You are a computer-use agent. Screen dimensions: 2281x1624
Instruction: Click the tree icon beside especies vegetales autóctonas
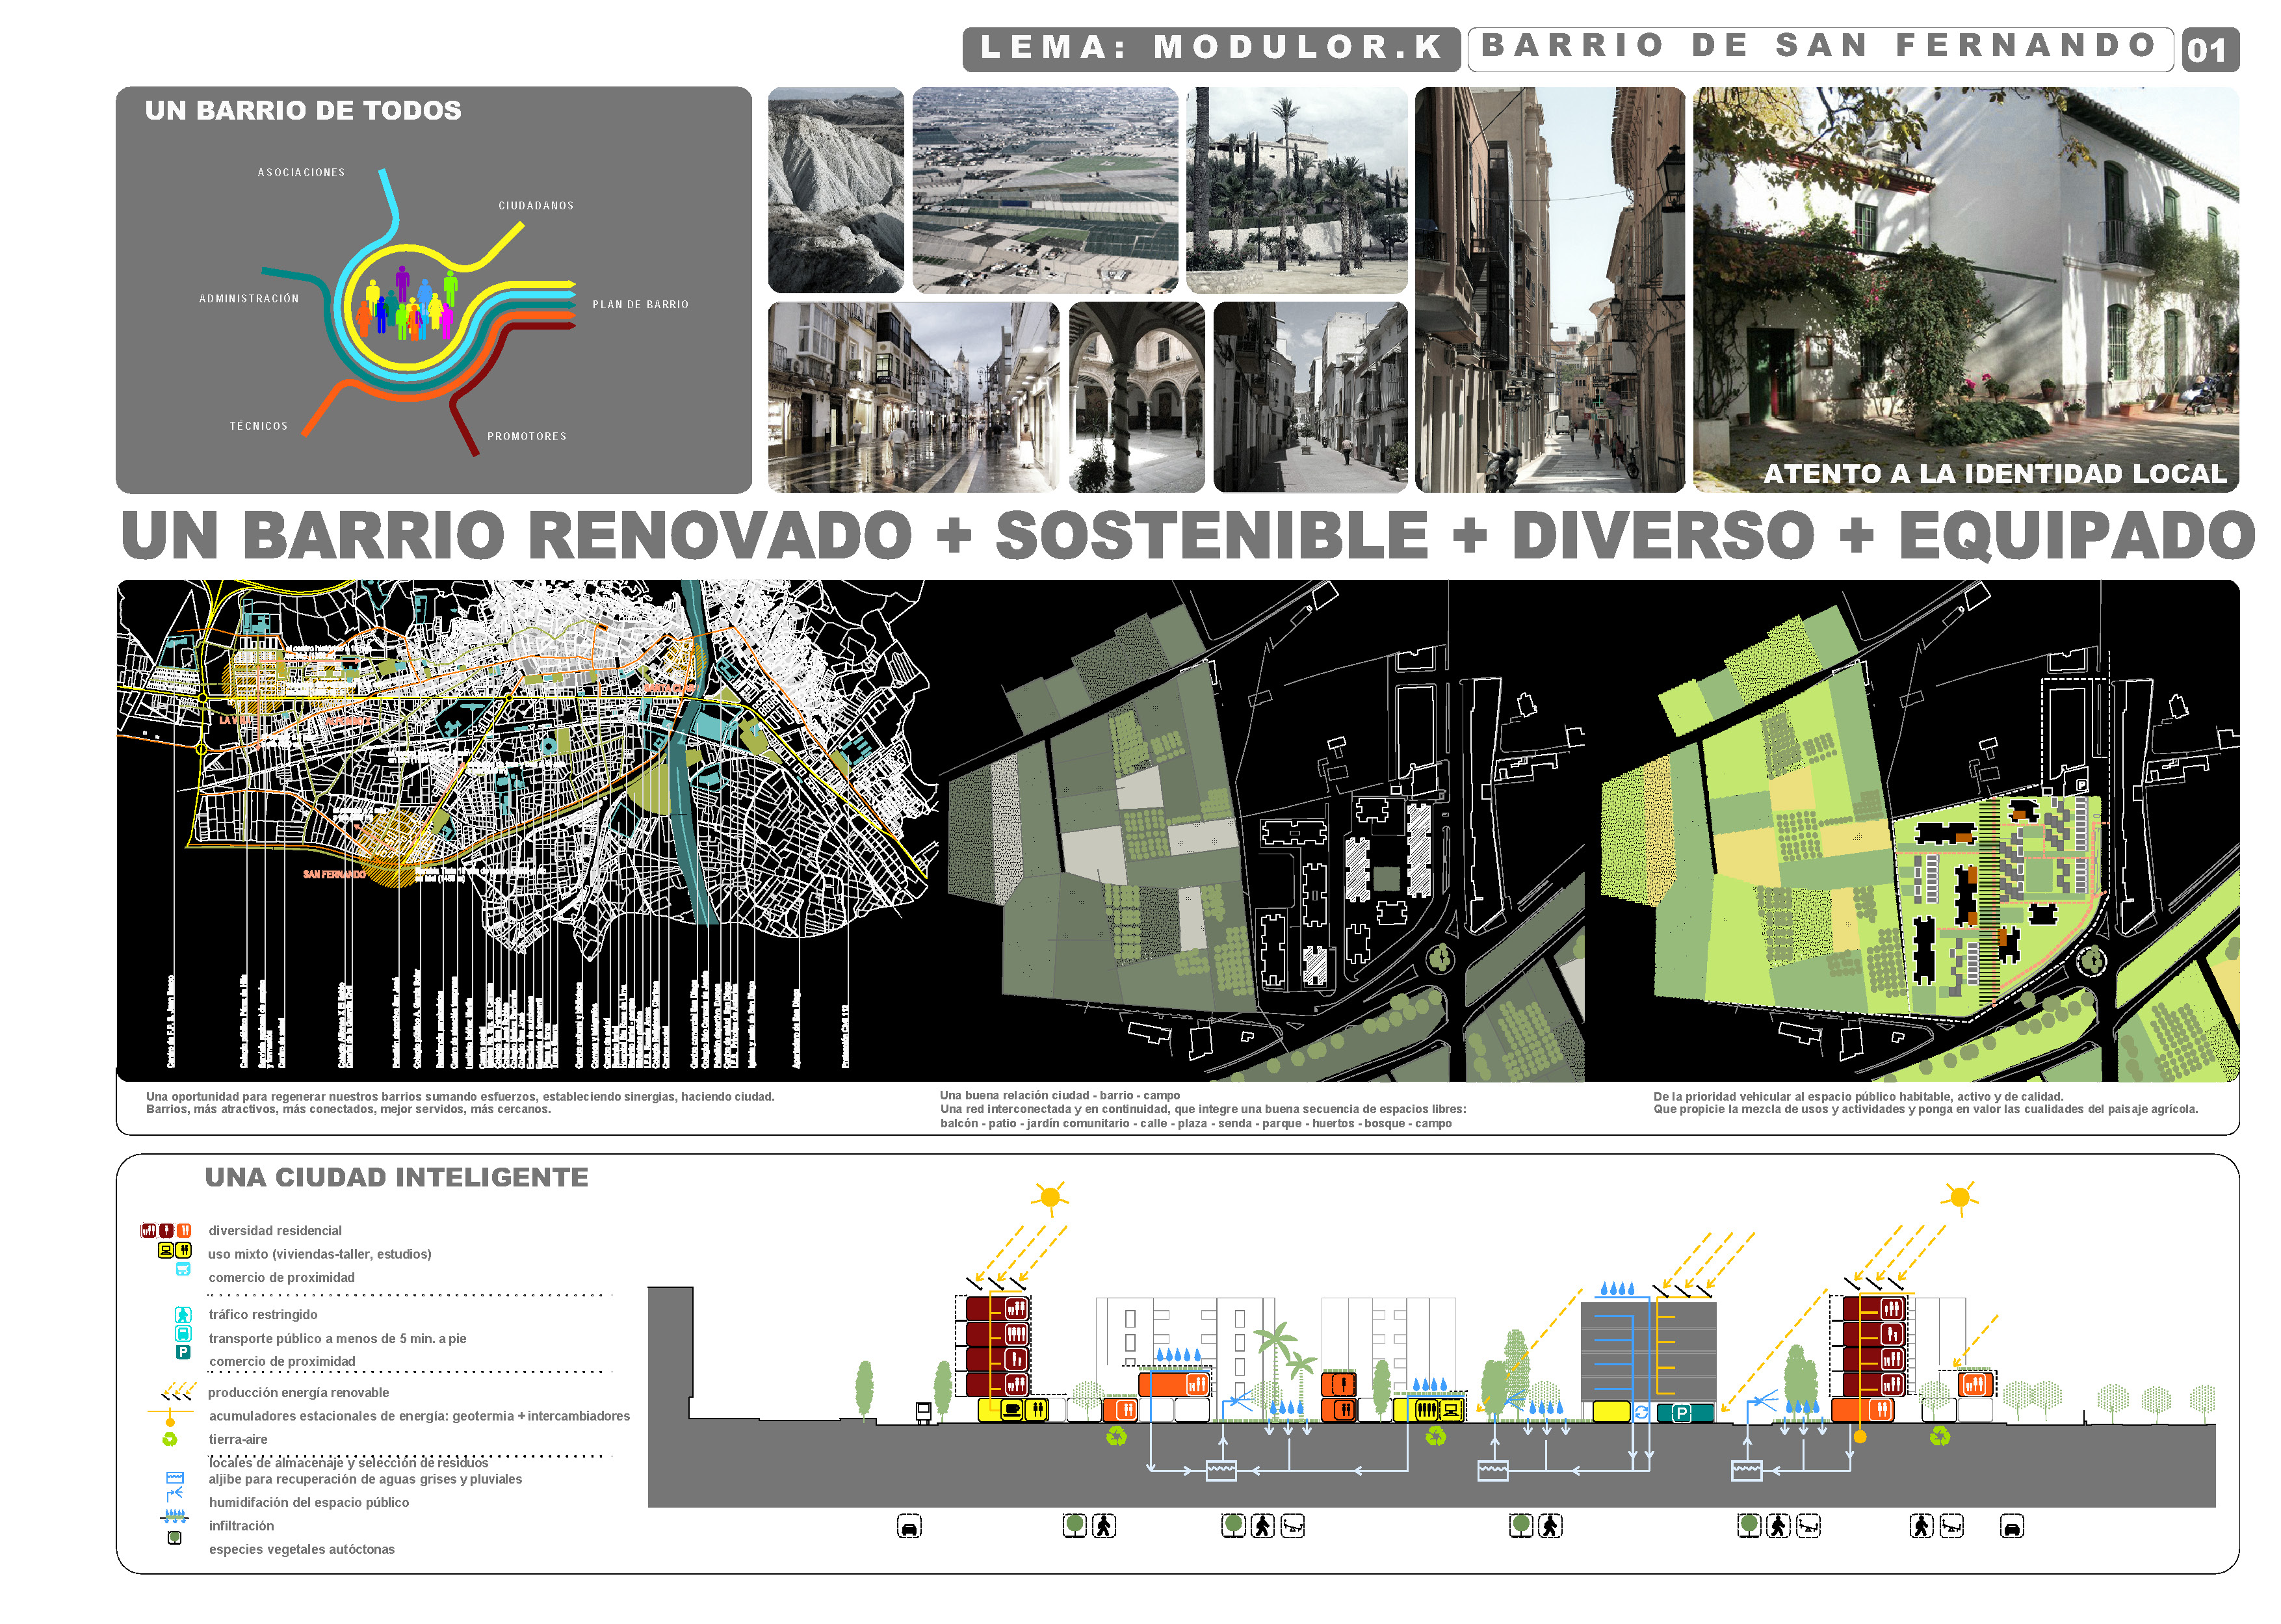coord(174,1538)
